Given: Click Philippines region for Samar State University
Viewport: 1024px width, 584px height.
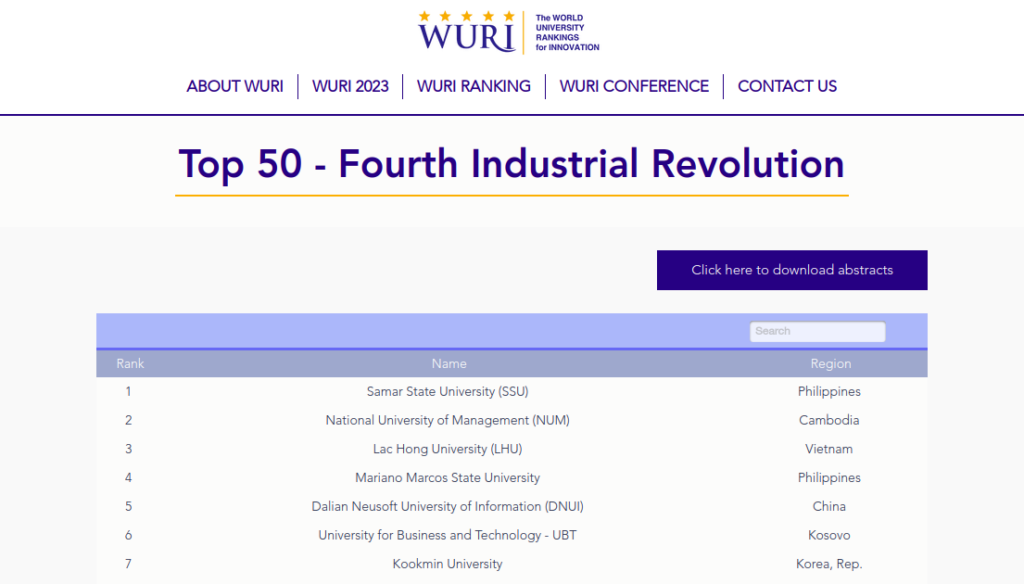Looking at the screenshot, I should pos(829,391).
